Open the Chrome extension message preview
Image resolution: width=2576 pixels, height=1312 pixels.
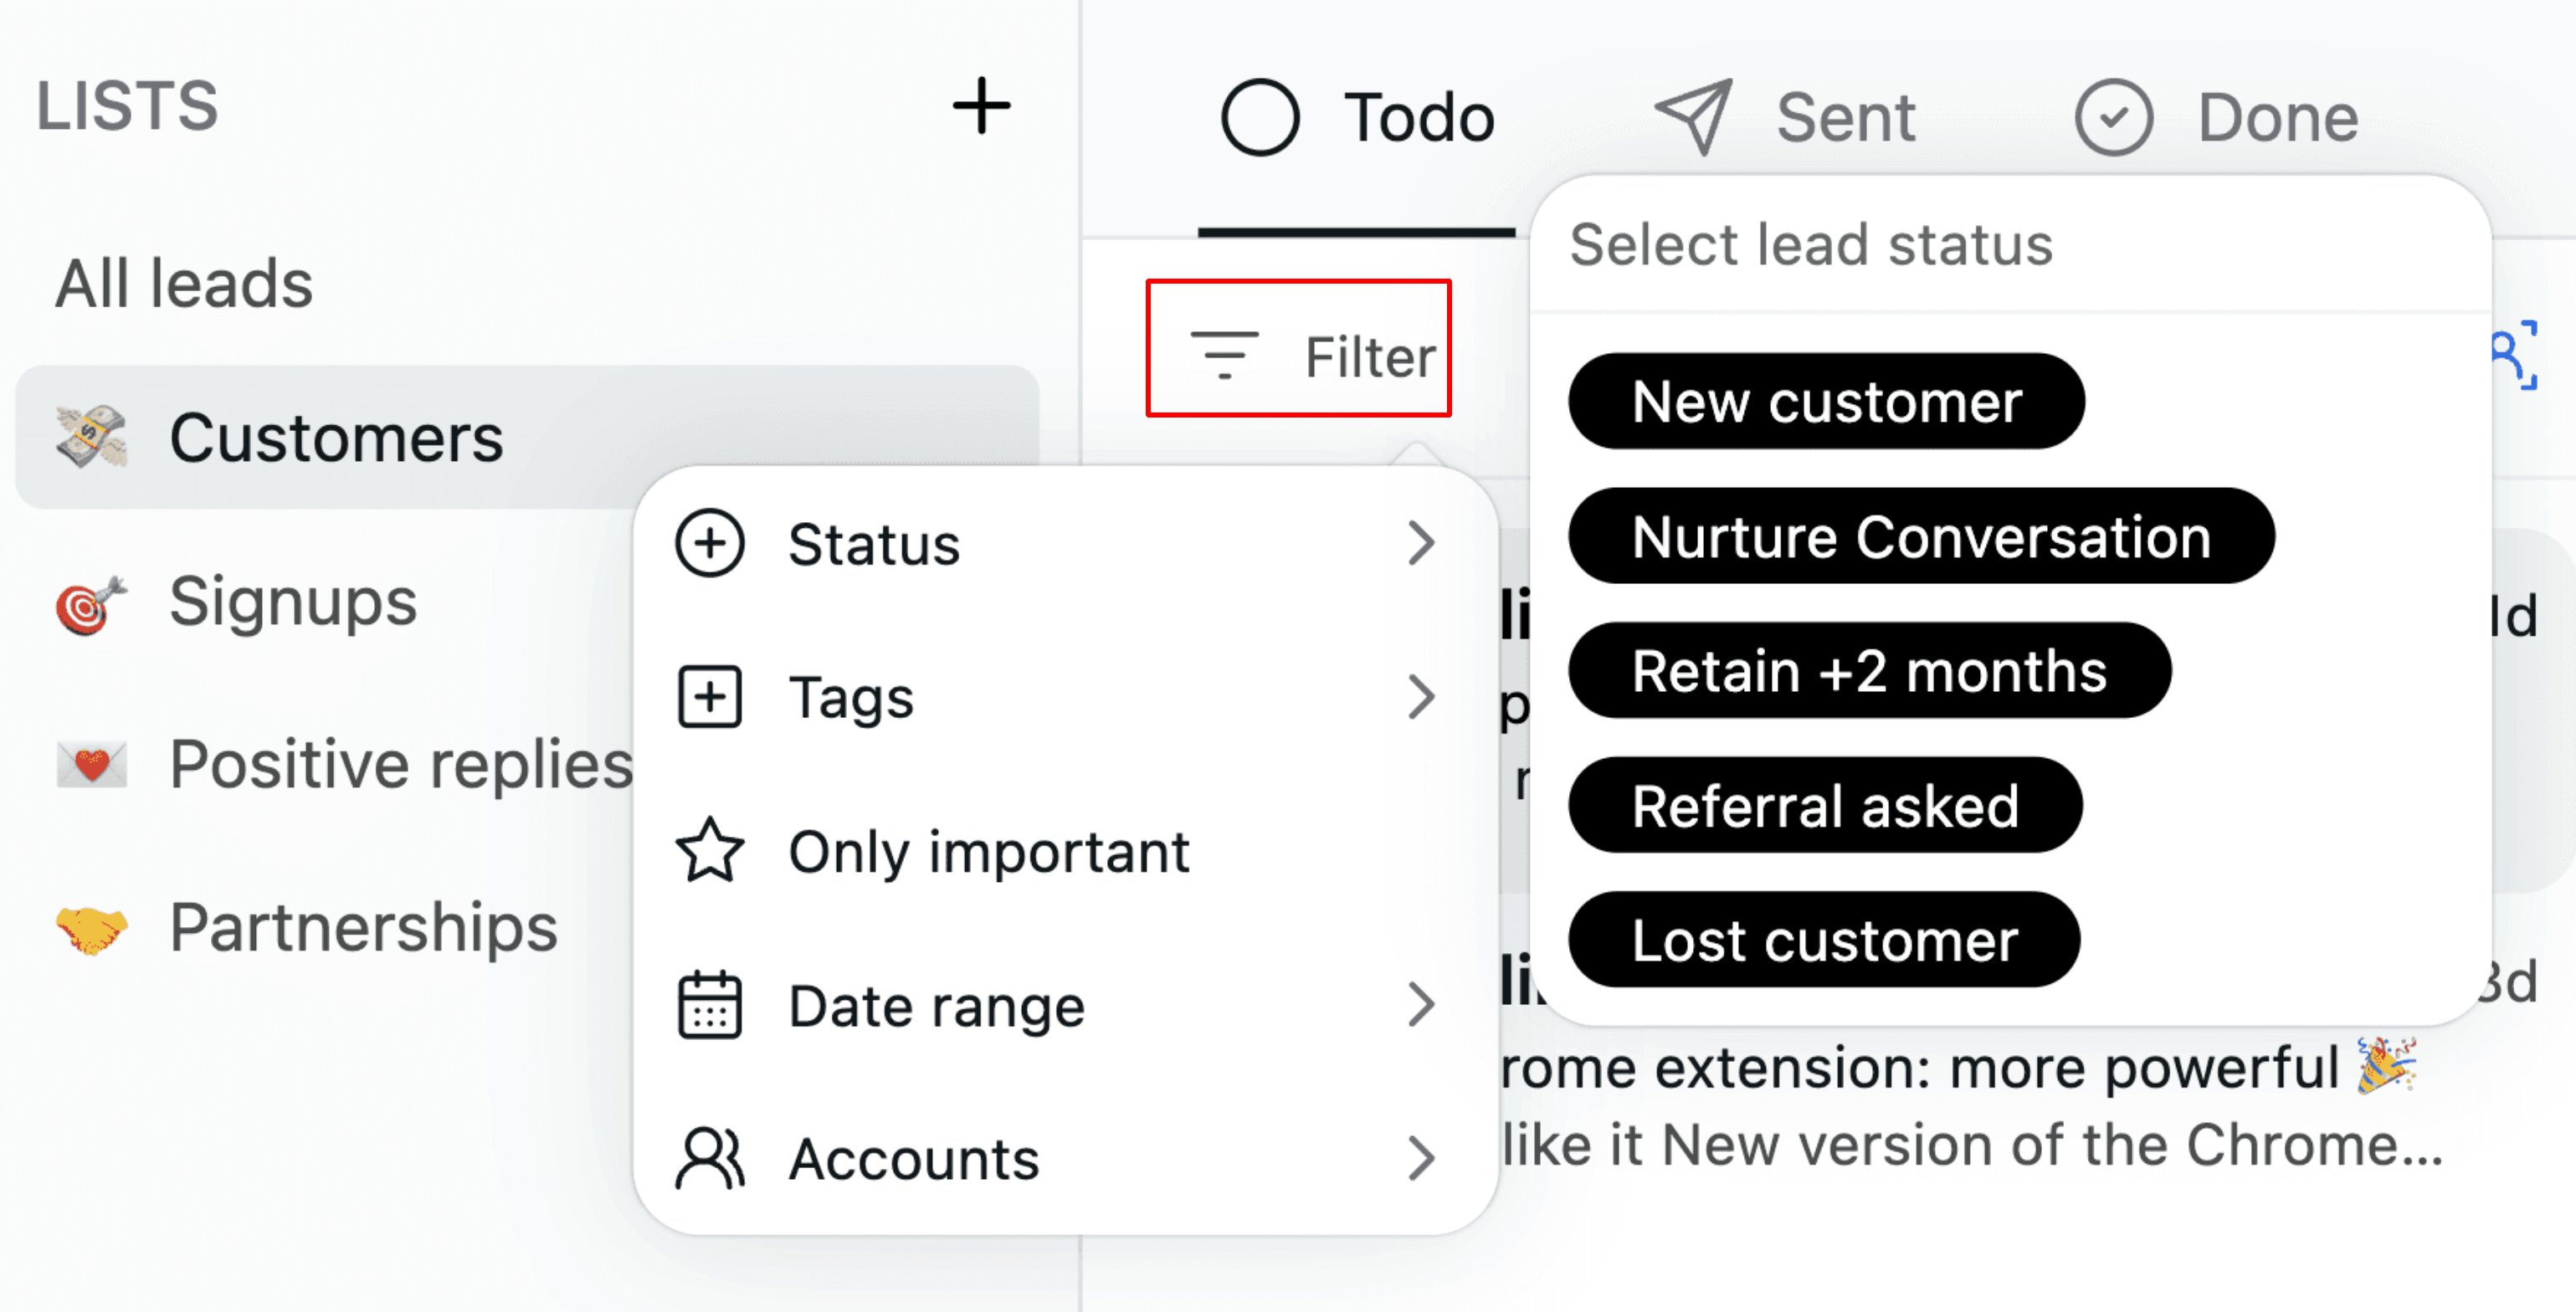click(x=1970, y=1105)
